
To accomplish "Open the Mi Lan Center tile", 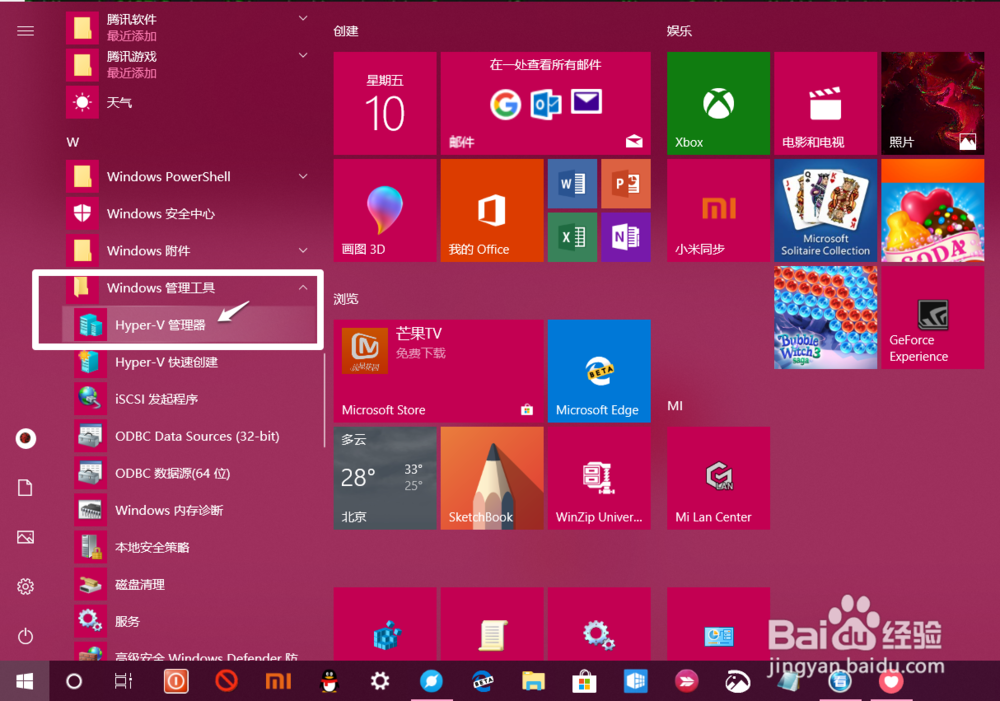I will (x=719, y=478).
